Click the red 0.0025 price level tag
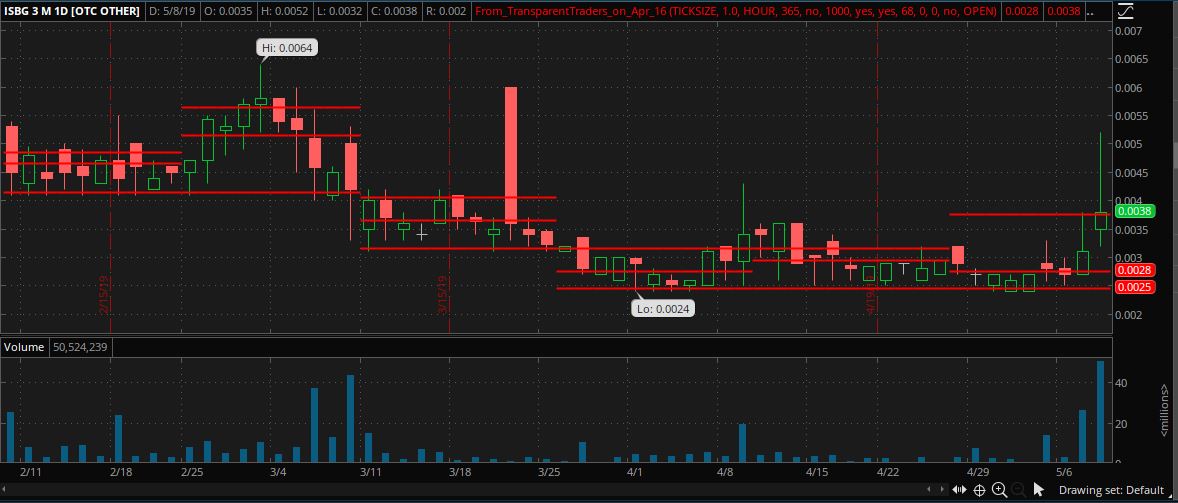1178x503 pixels. click(x=1134, y=288)
